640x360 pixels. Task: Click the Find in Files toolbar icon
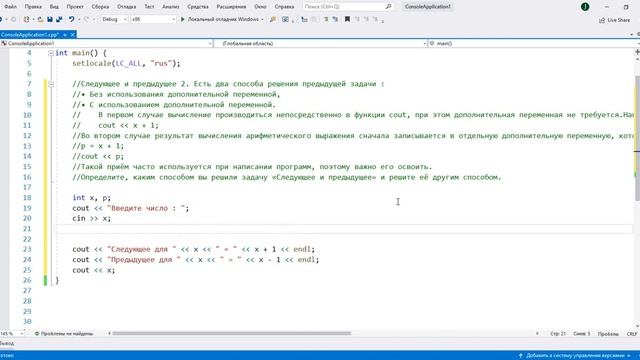click(273, 19)
